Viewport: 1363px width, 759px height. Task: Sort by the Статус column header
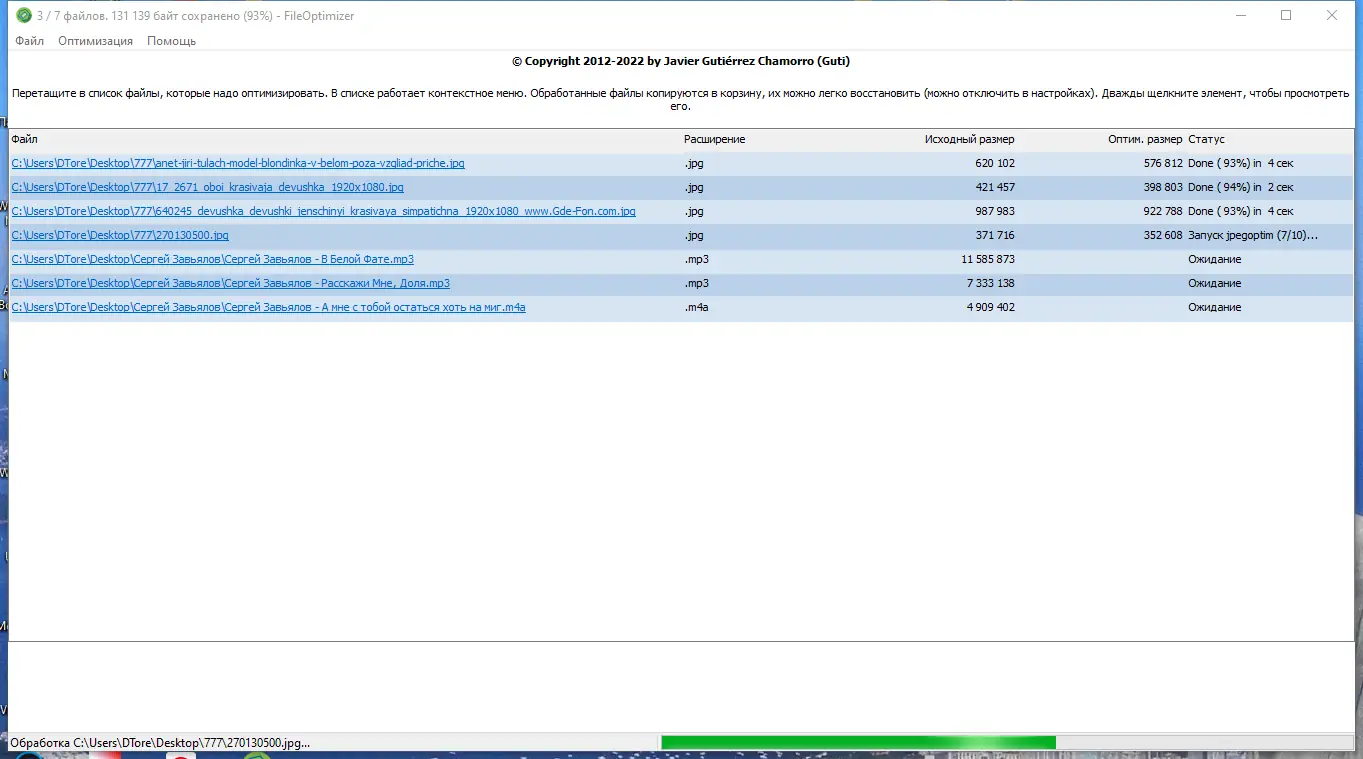tap(1206, 139)
